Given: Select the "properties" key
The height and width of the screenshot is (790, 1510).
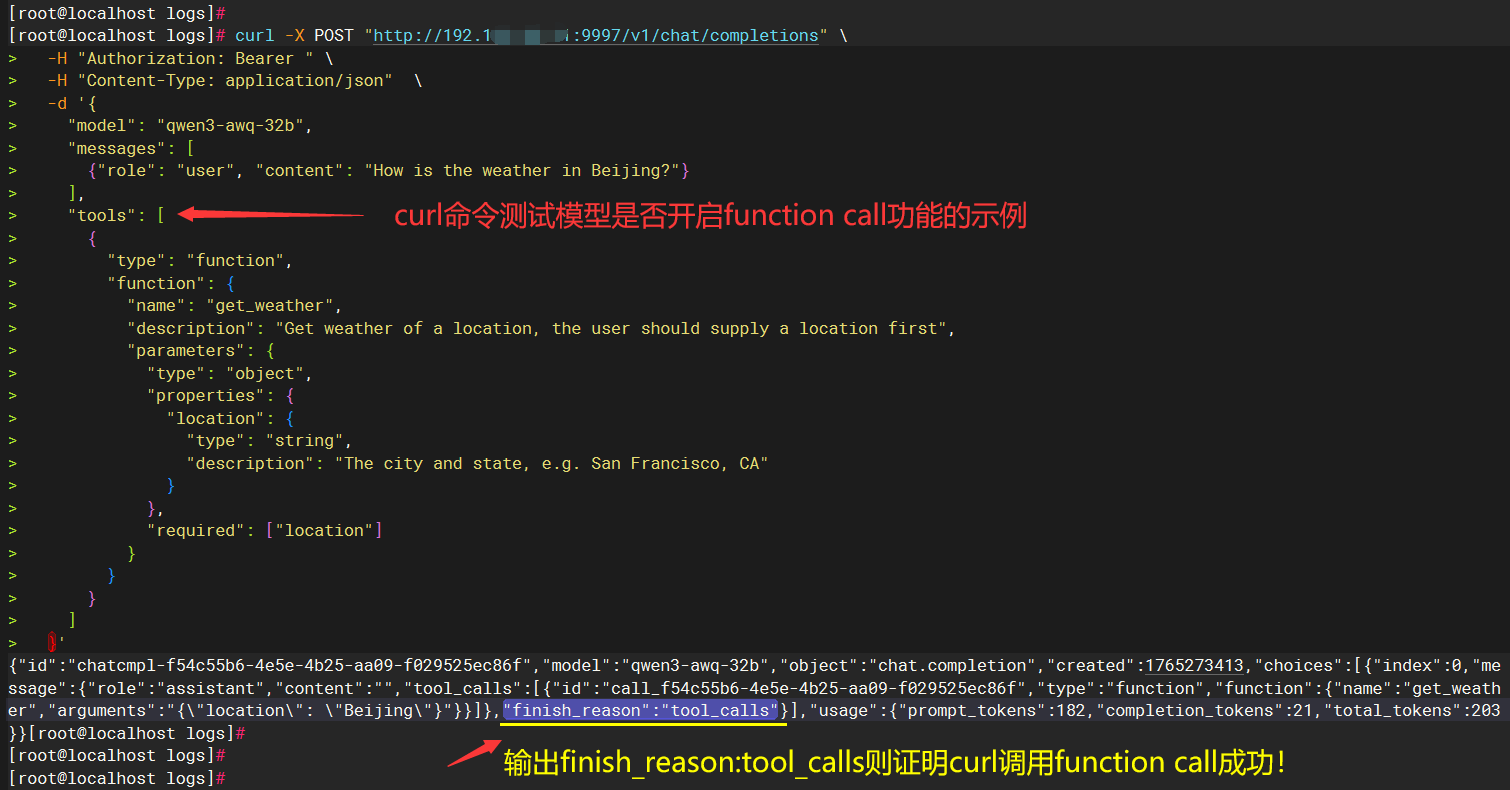Looking at the screenshot, I should [205, 396].
